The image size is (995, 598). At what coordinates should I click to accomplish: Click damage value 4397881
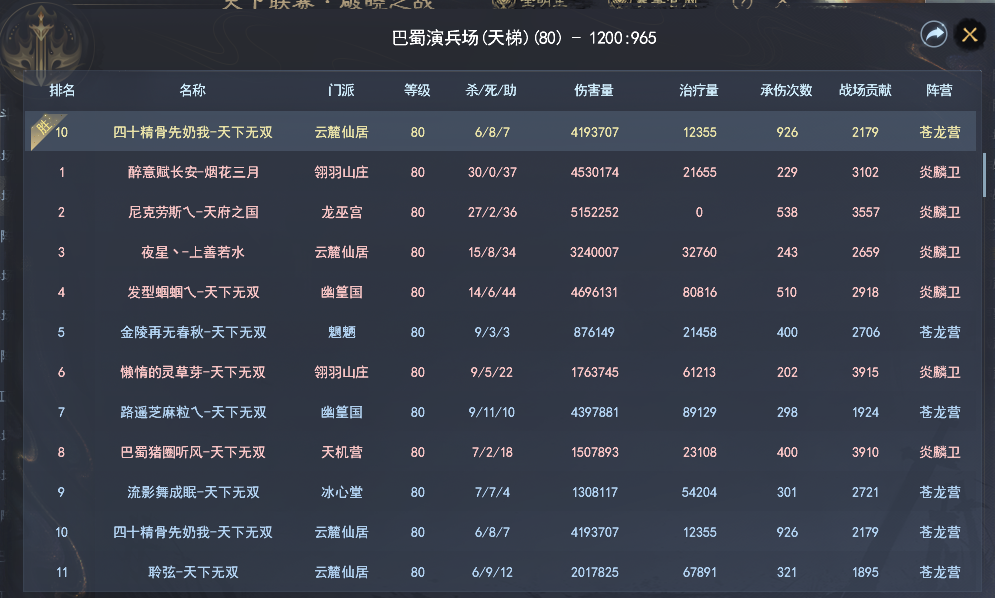tap(595, 412)
